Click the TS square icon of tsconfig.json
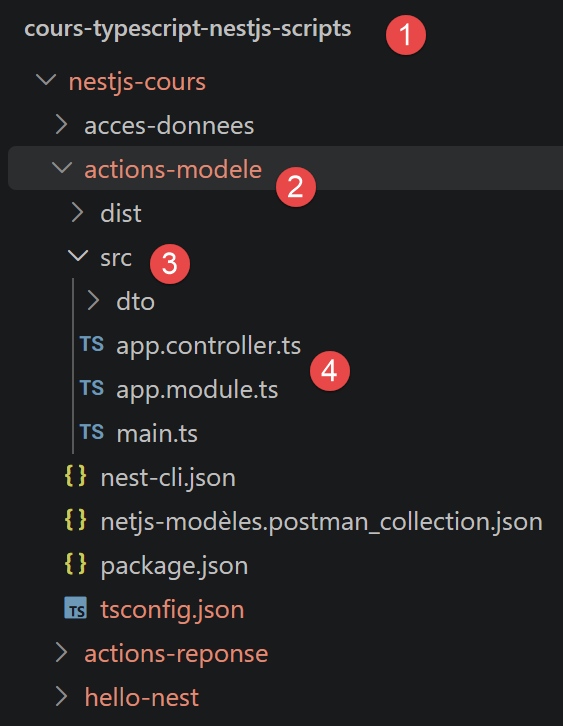 pos(75,608)
